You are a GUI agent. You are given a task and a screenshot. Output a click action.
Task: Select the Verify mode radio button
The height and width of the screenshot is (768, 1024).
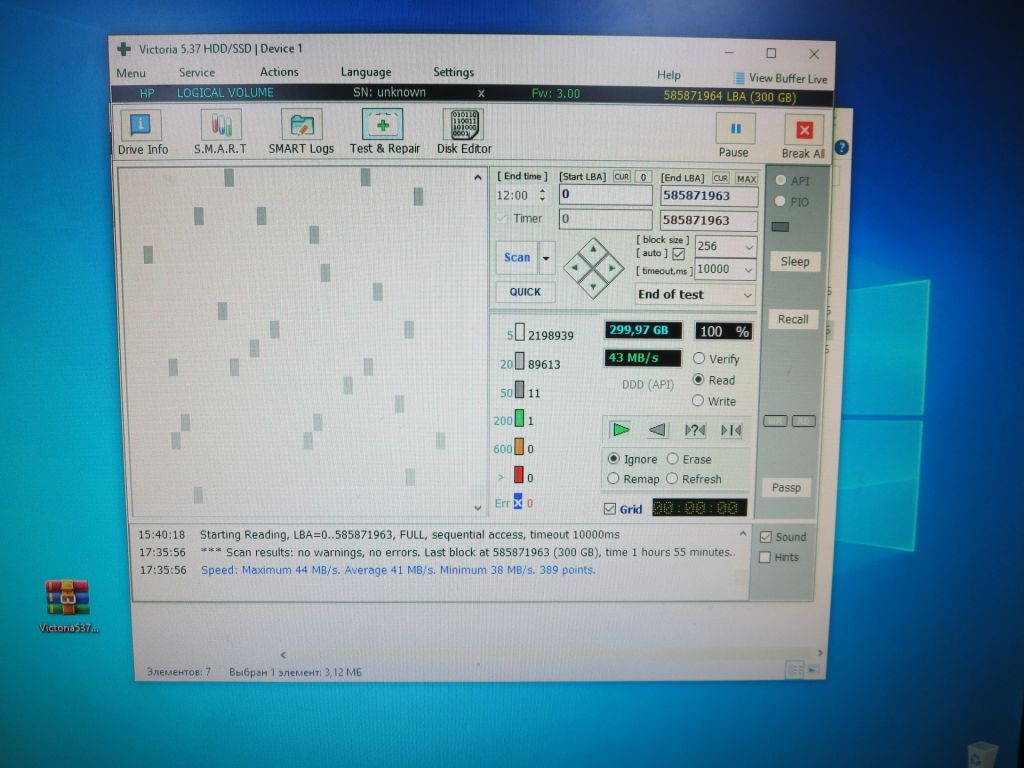coord(699,359)
